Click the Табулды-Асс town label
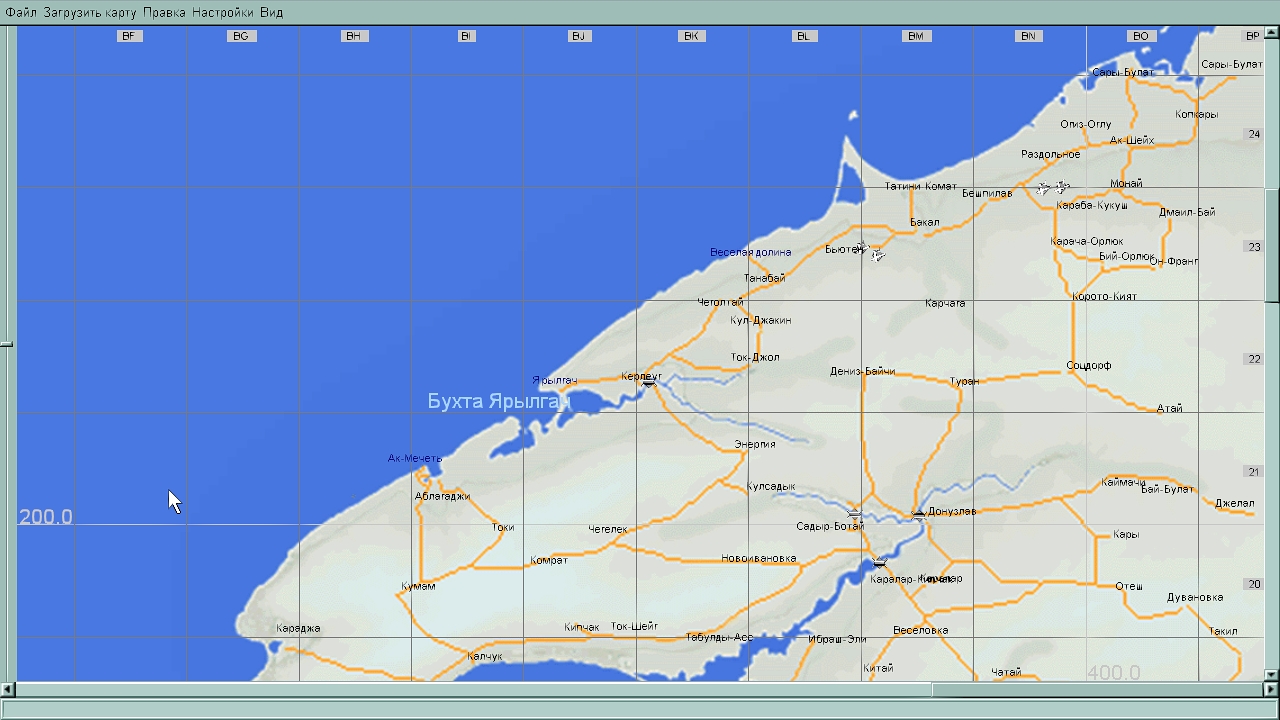Viewport: 1280px width, 720px height. pos(720,637)
